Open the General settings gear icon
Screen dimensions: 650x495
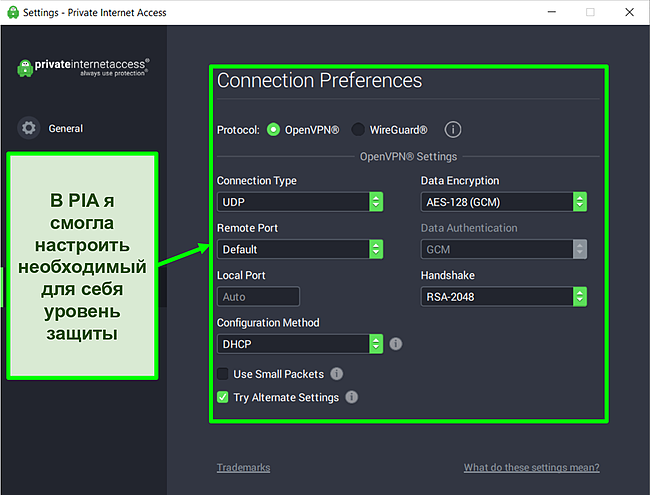[29, 128]
